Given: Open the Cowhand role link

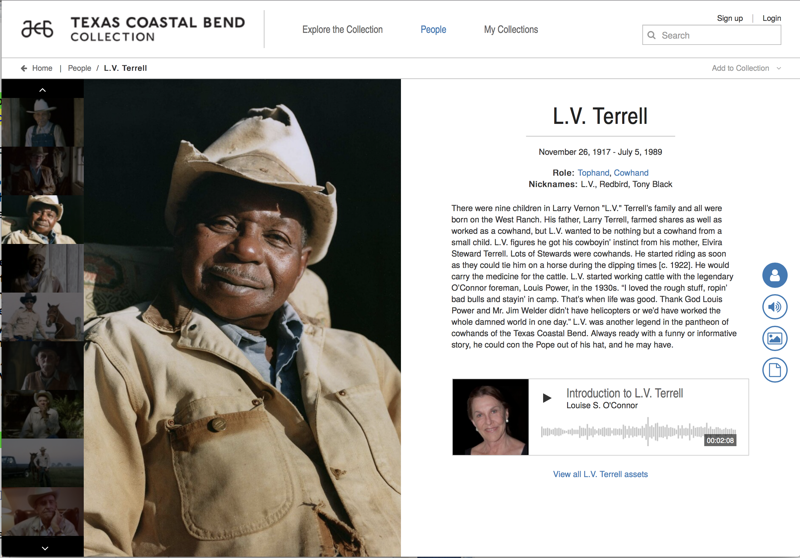Looking at the screenshot, I should pos(631,173).
